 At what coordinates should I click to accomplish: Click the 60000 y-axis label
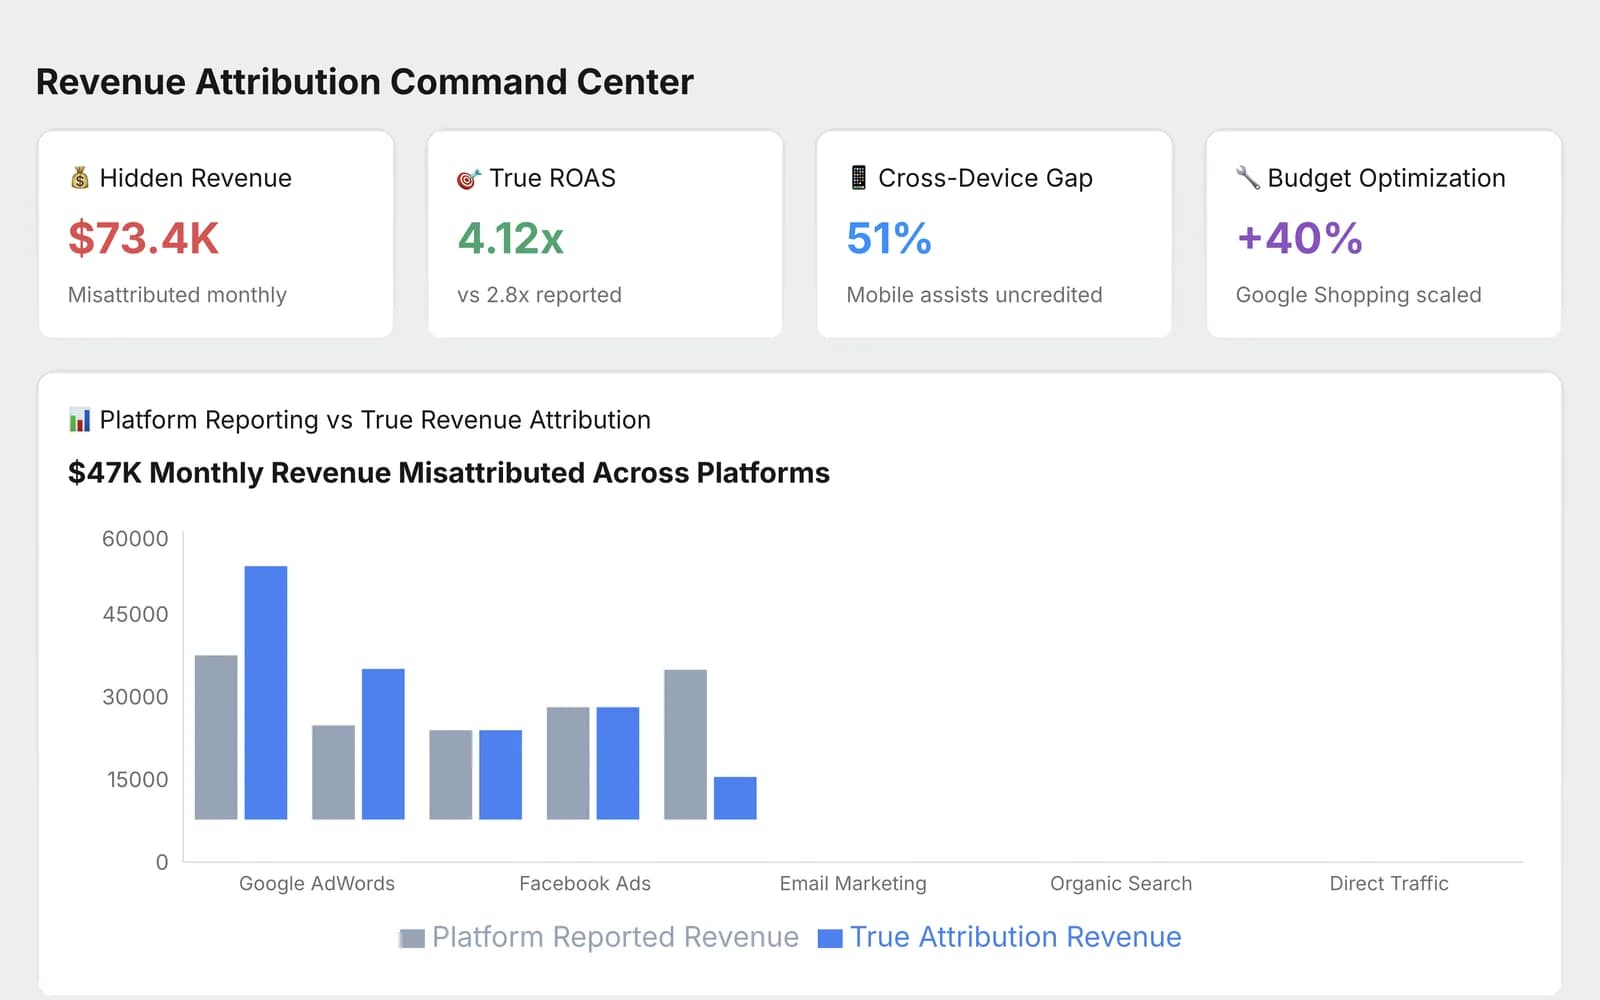coord(135,539)
